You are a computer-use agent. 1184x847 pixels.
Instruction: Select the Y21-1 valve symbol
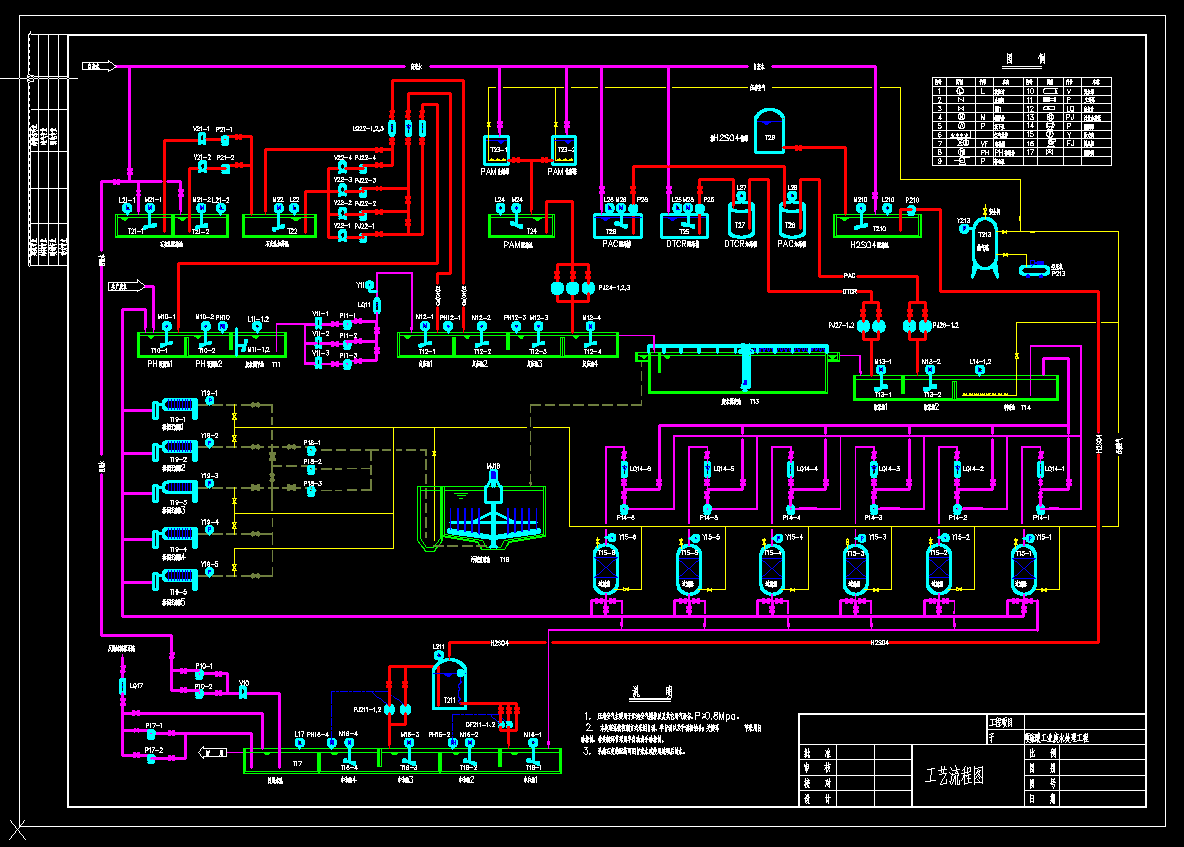pos(202,140)
